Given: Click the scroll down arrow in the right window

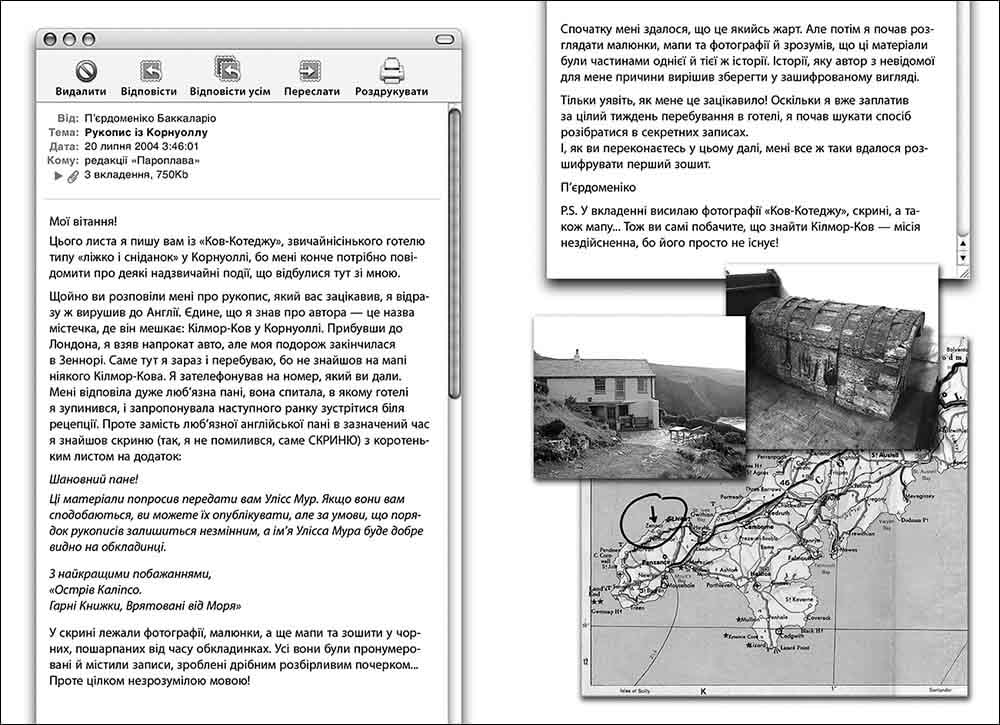Looking at the screenshot, I should point(963,258).
